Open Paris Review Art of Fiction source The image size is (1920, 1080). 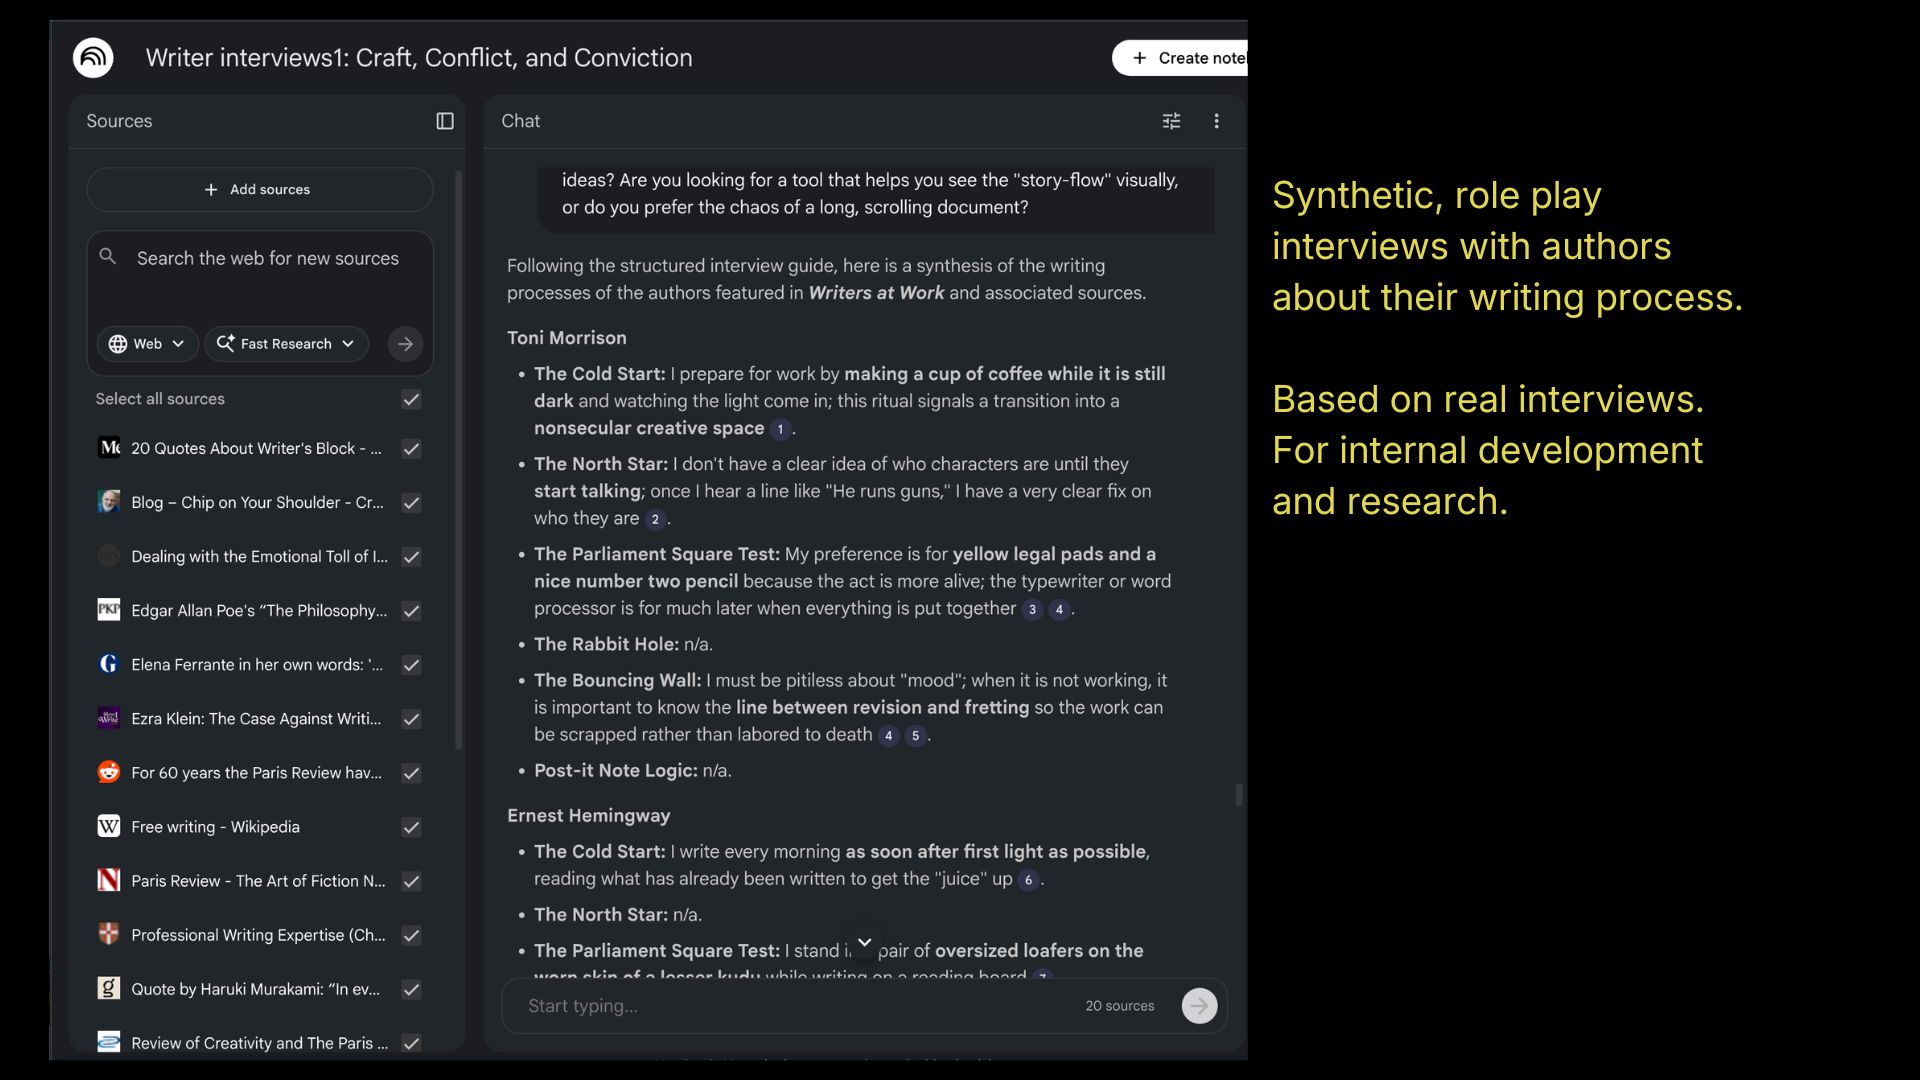point(257,881)
